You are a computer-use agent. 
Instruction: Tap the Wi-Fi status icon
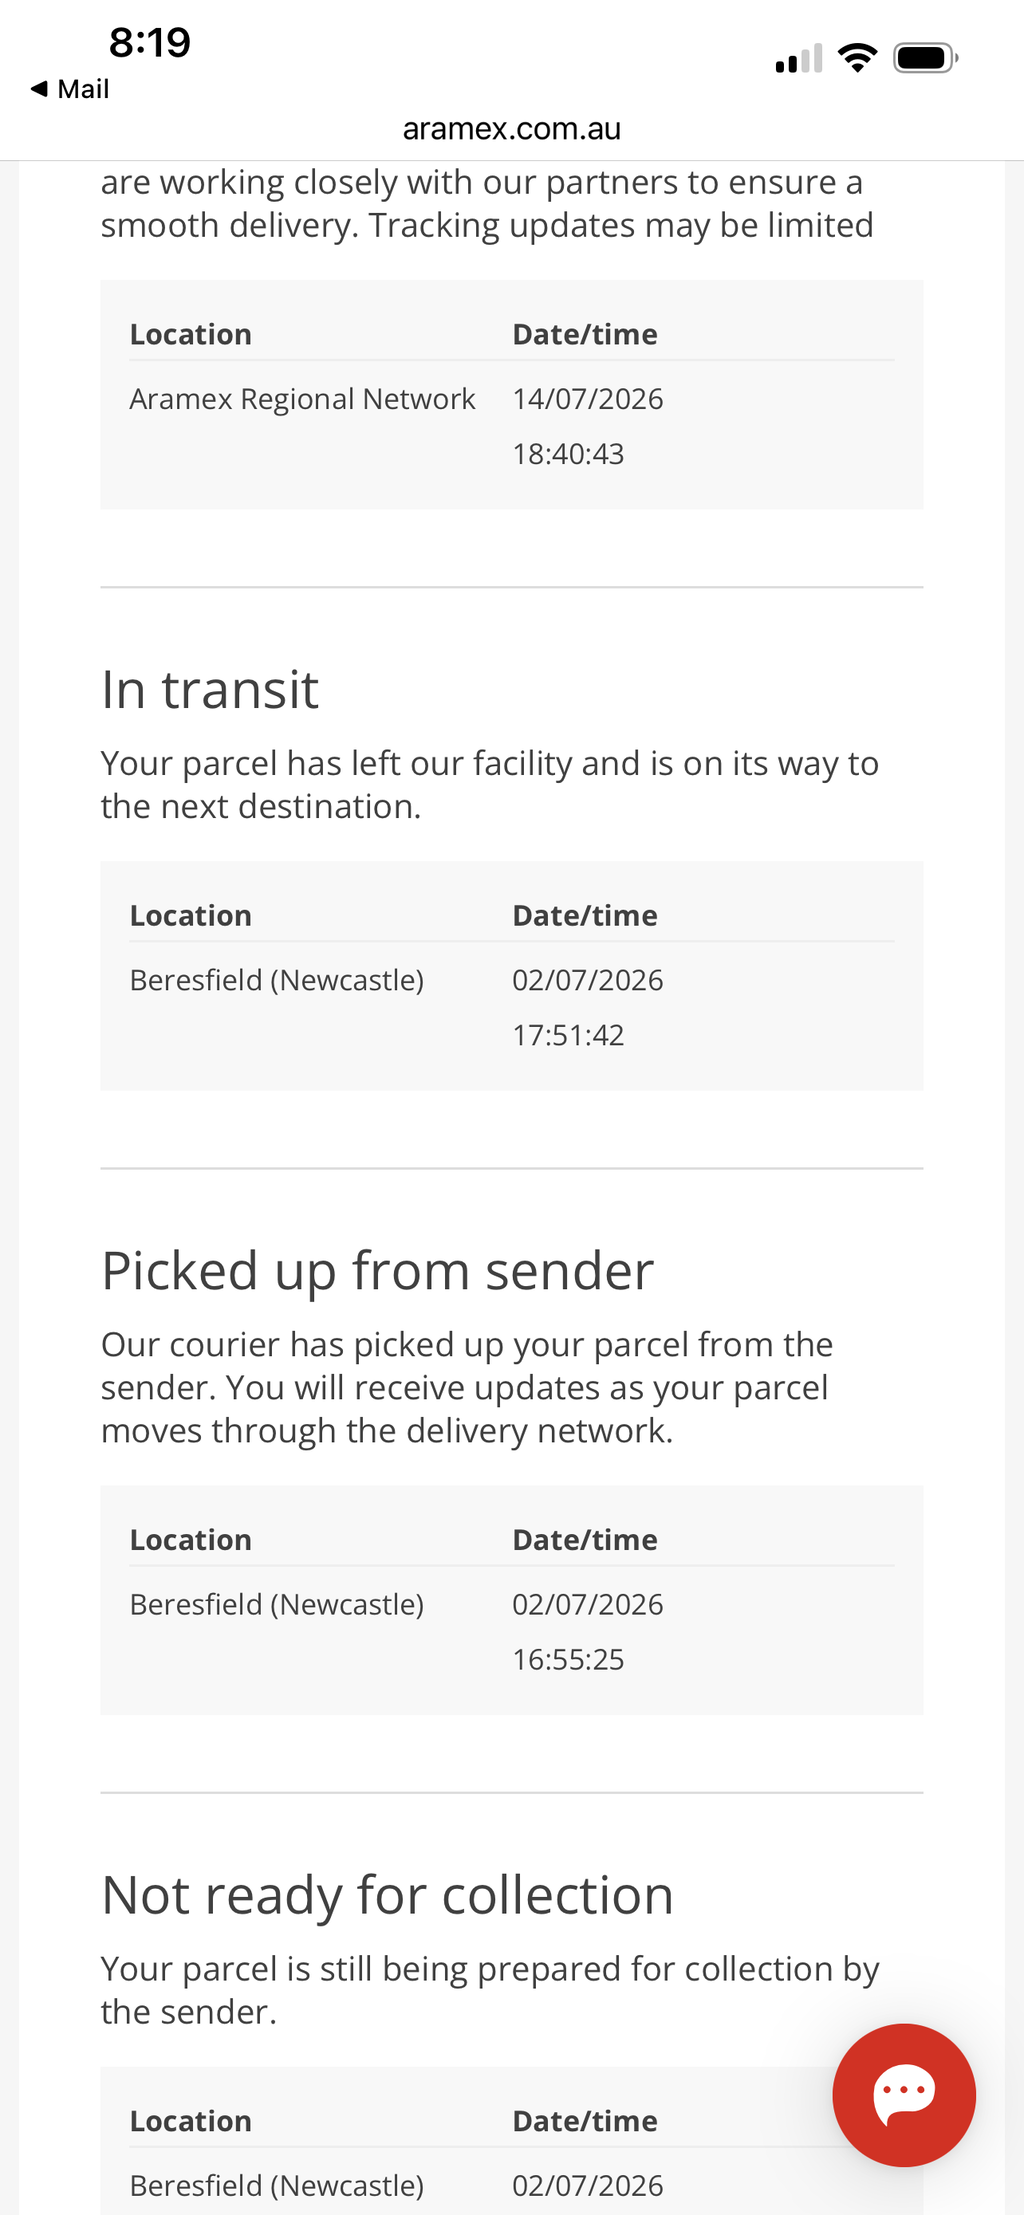pos(857,58)
